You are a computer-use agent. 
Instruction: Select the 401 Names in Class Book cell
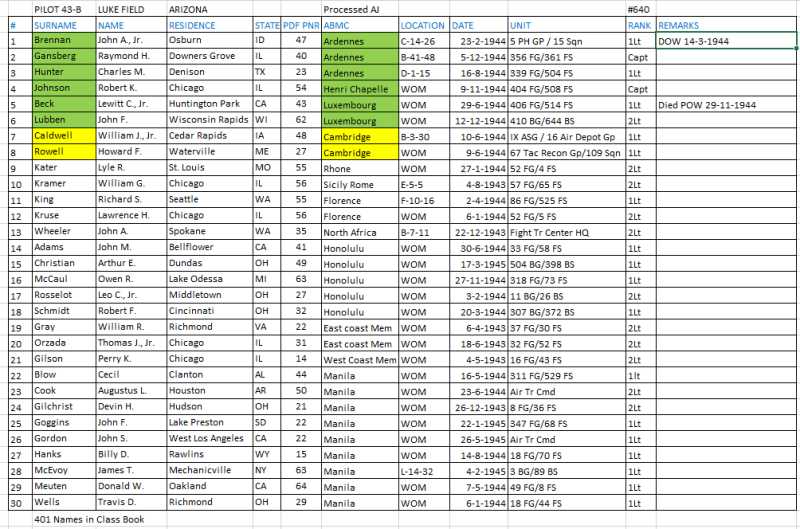[89, 519]
